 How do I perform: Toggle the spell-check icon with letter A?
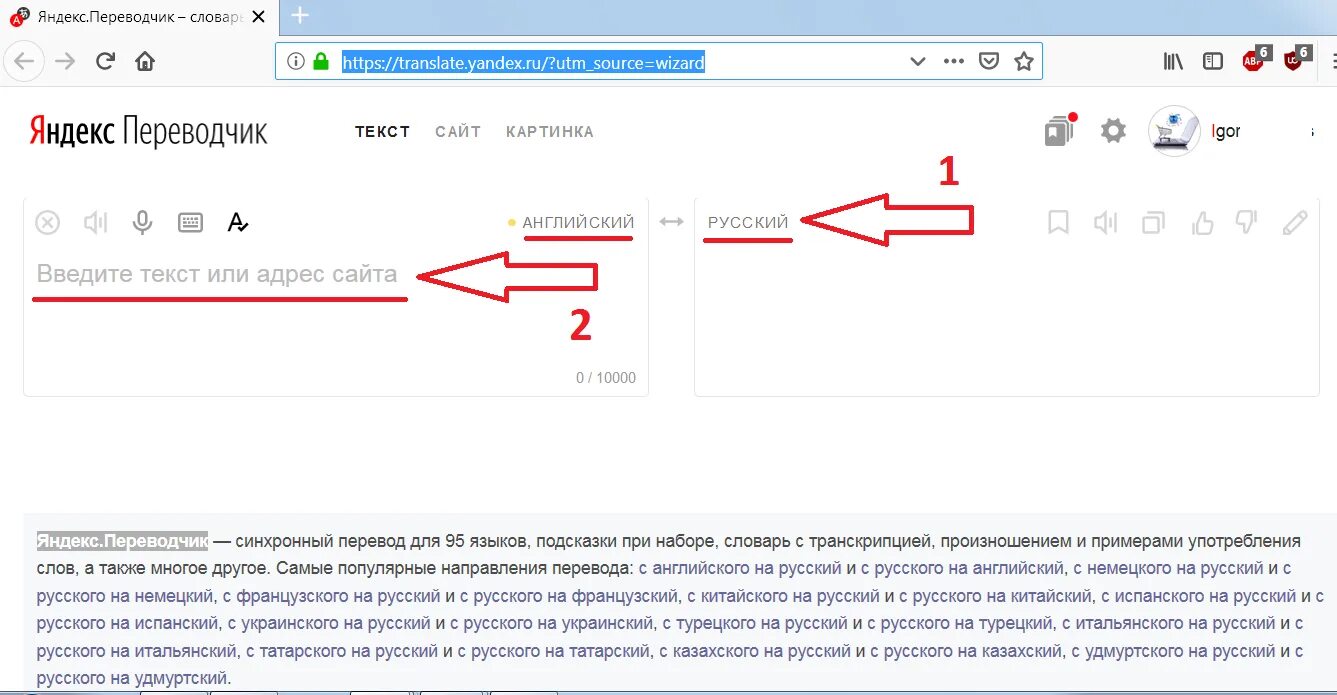(238, 222)
